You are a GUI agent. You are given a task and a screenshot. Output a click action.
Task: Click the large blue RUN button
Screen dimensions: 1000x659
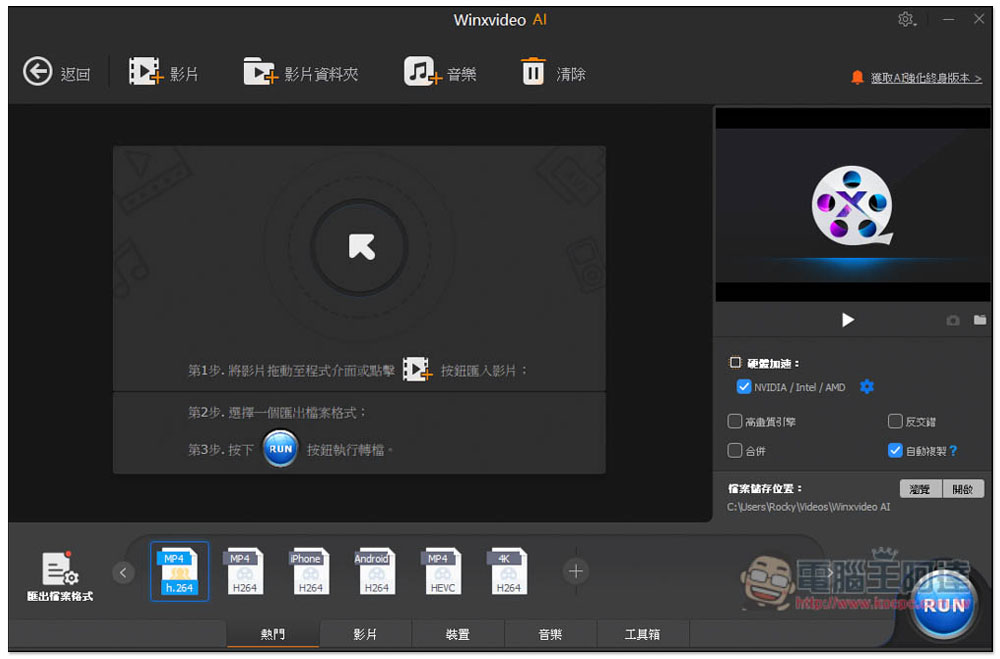click(945, 605)
